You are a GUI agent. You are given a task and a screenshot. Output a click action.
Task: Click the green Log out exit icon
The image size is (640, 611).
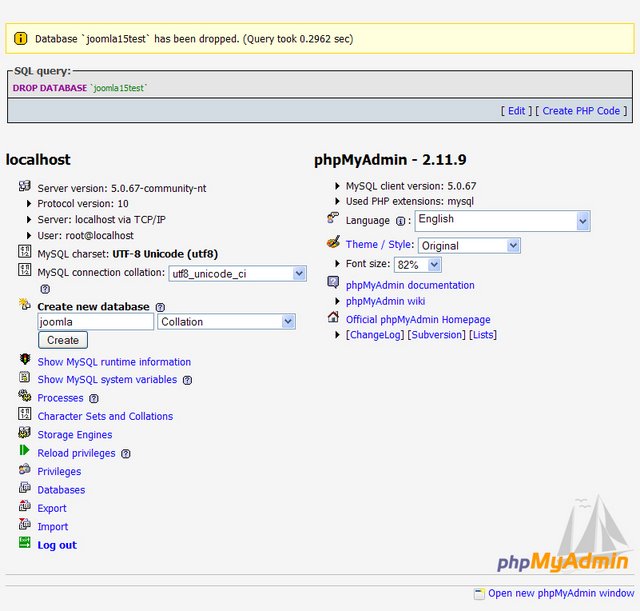[24, 542]
